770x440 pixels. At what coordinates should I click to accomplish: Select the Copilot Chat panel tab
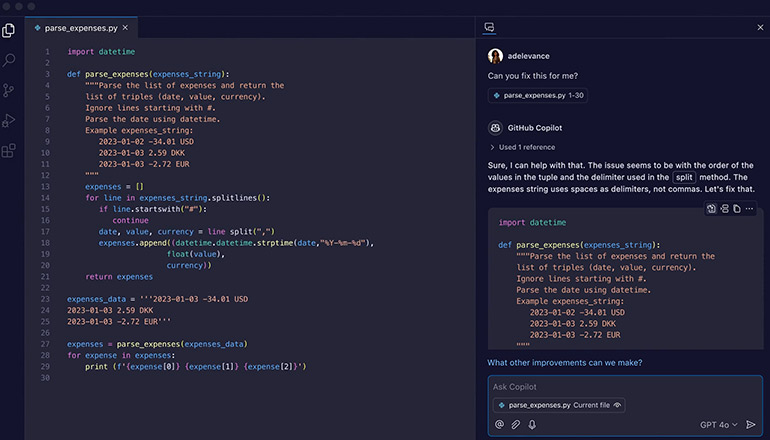tap(489, 28)
